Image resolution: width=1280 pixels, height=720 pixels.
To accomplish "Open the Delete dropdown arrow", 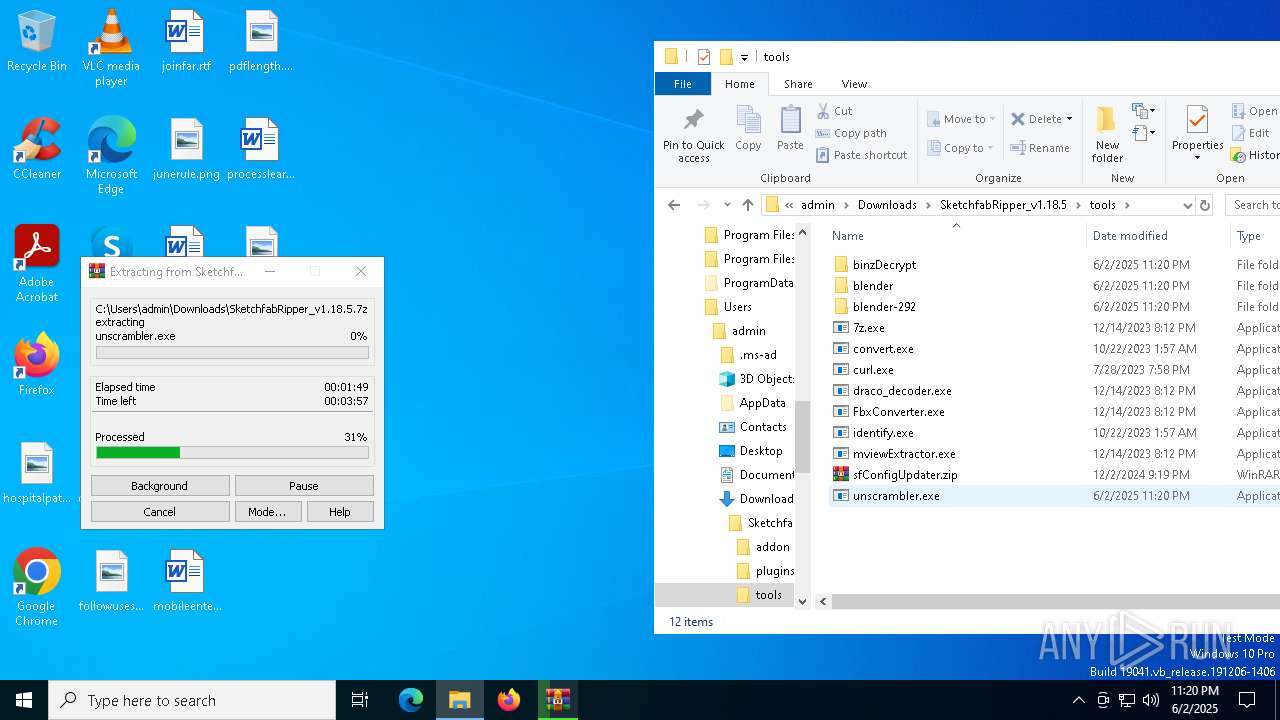I will 1069,119.
